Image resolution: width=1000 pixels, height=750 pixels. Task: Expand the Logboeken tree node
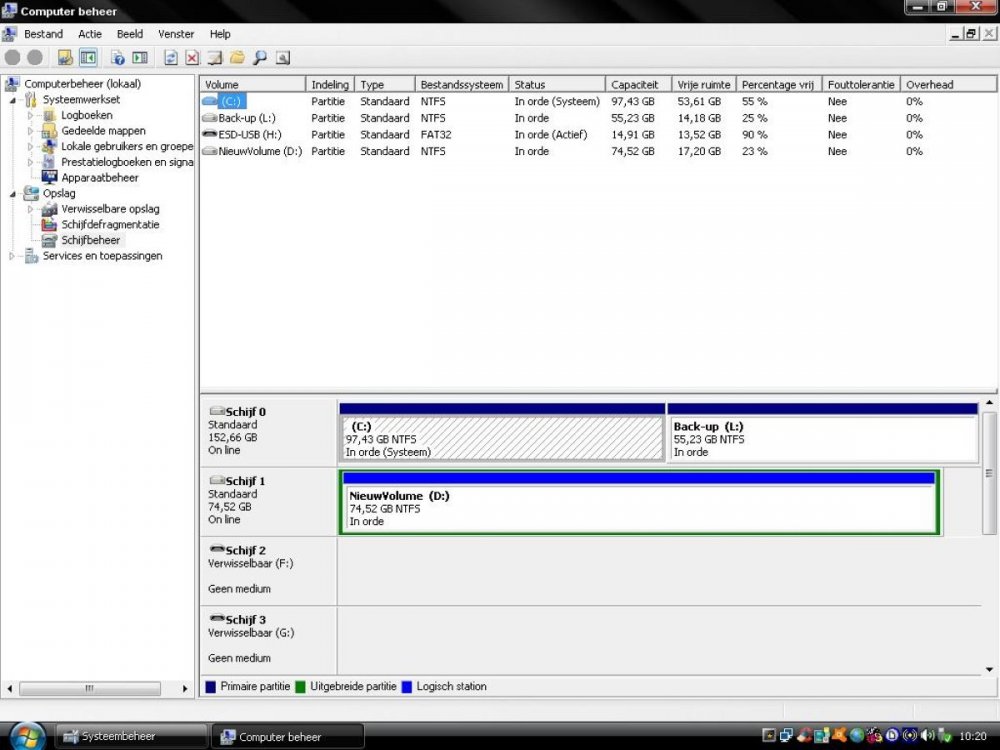pos(32,116)
